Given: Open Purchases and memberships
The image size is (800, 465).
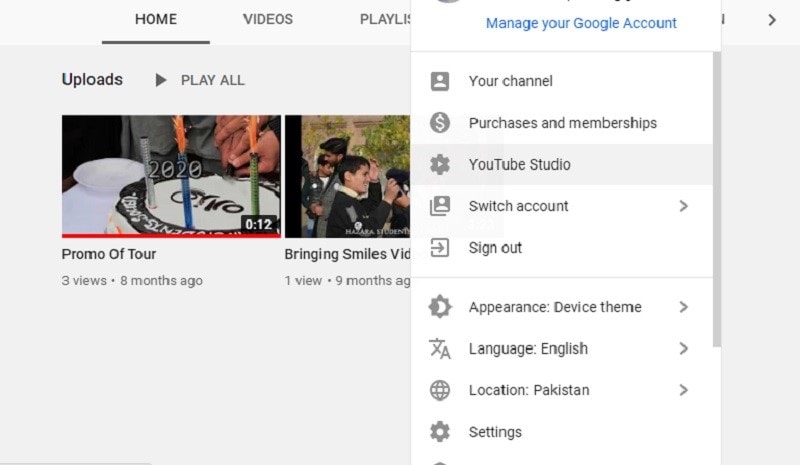Looking at the screenshot, I should coord(562,123).
